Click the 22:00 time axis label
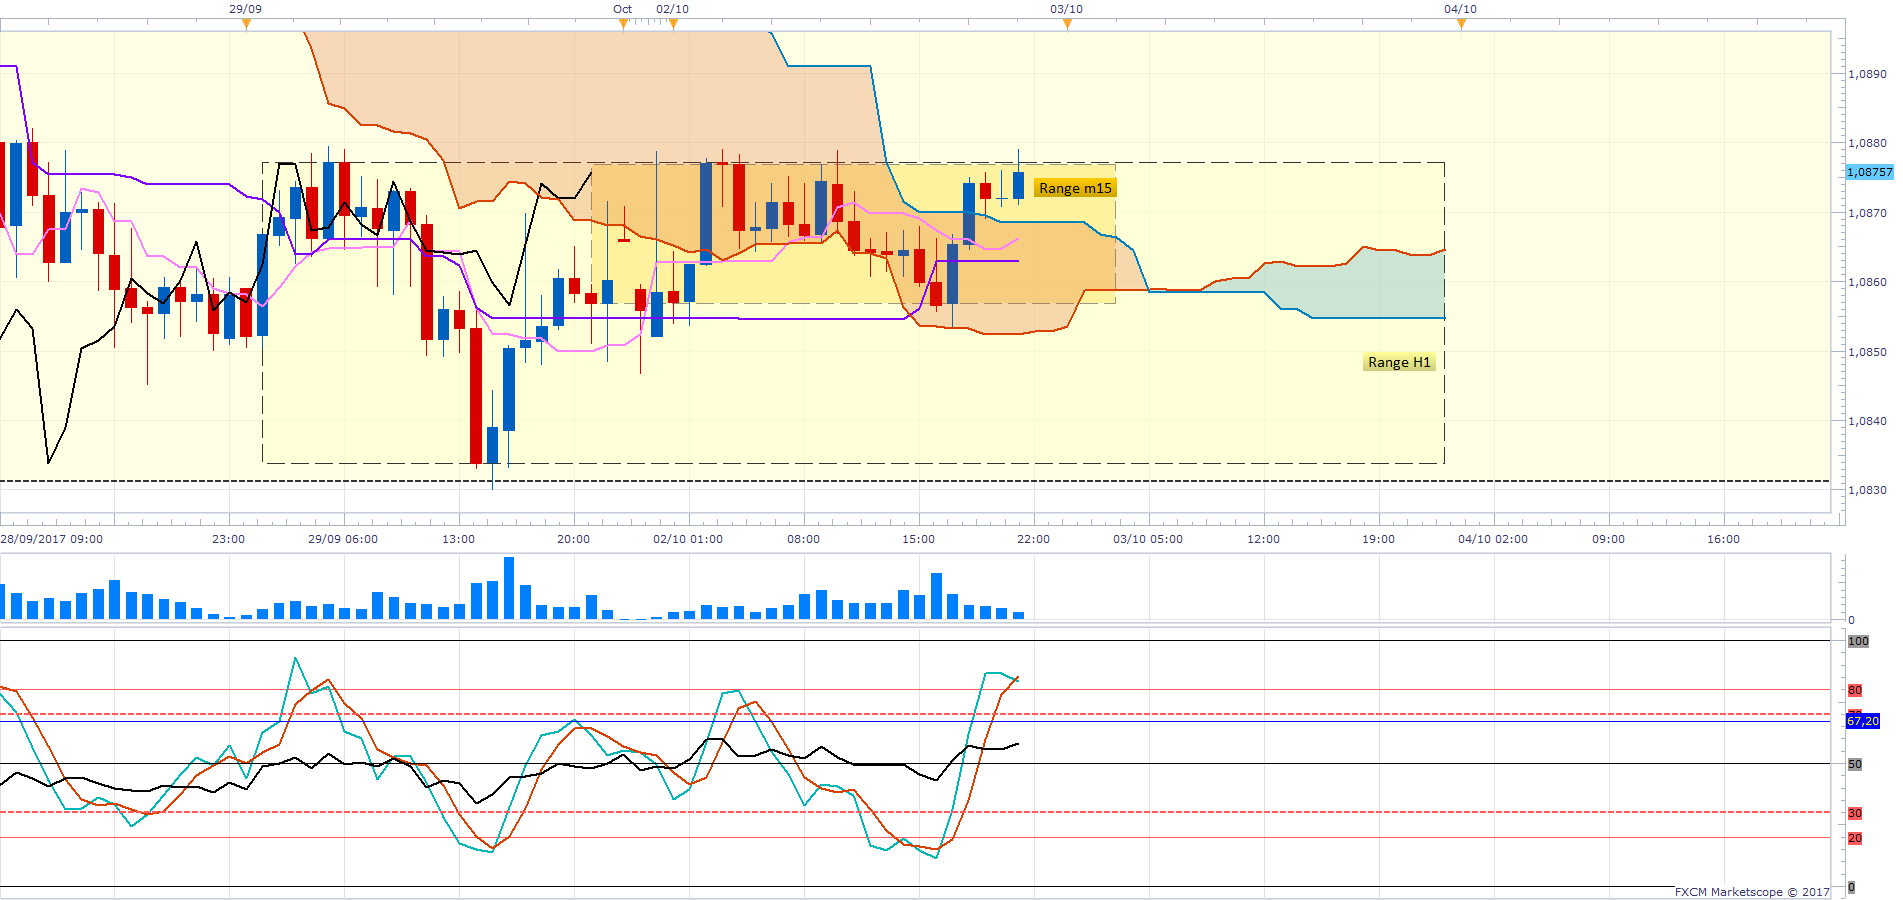The image size is (1903, 900). (1034, 539)
